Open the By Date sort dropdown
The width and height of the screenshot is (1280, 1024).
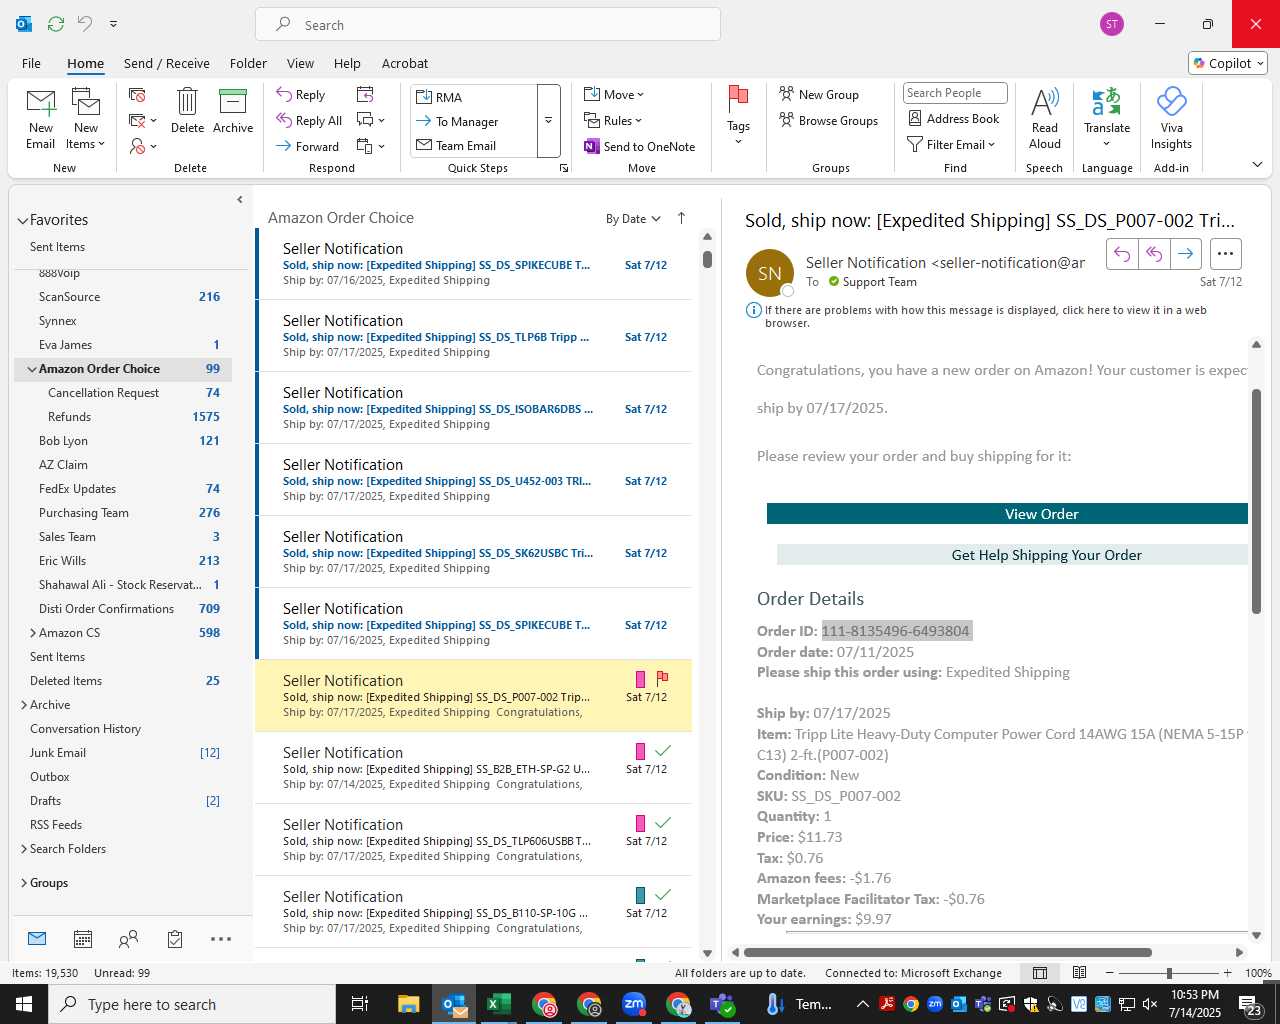[x=633, y=219]
